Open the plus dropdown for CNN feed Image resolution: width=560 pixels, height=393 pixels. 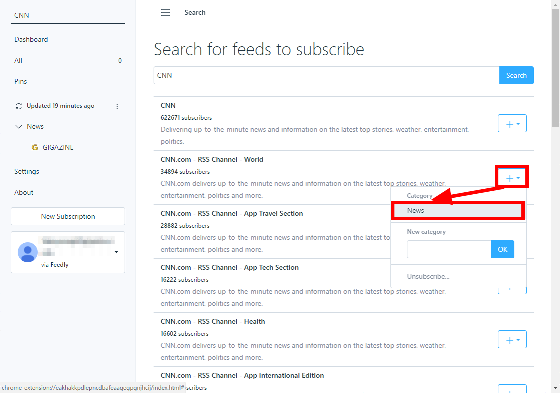click(512, 124)
